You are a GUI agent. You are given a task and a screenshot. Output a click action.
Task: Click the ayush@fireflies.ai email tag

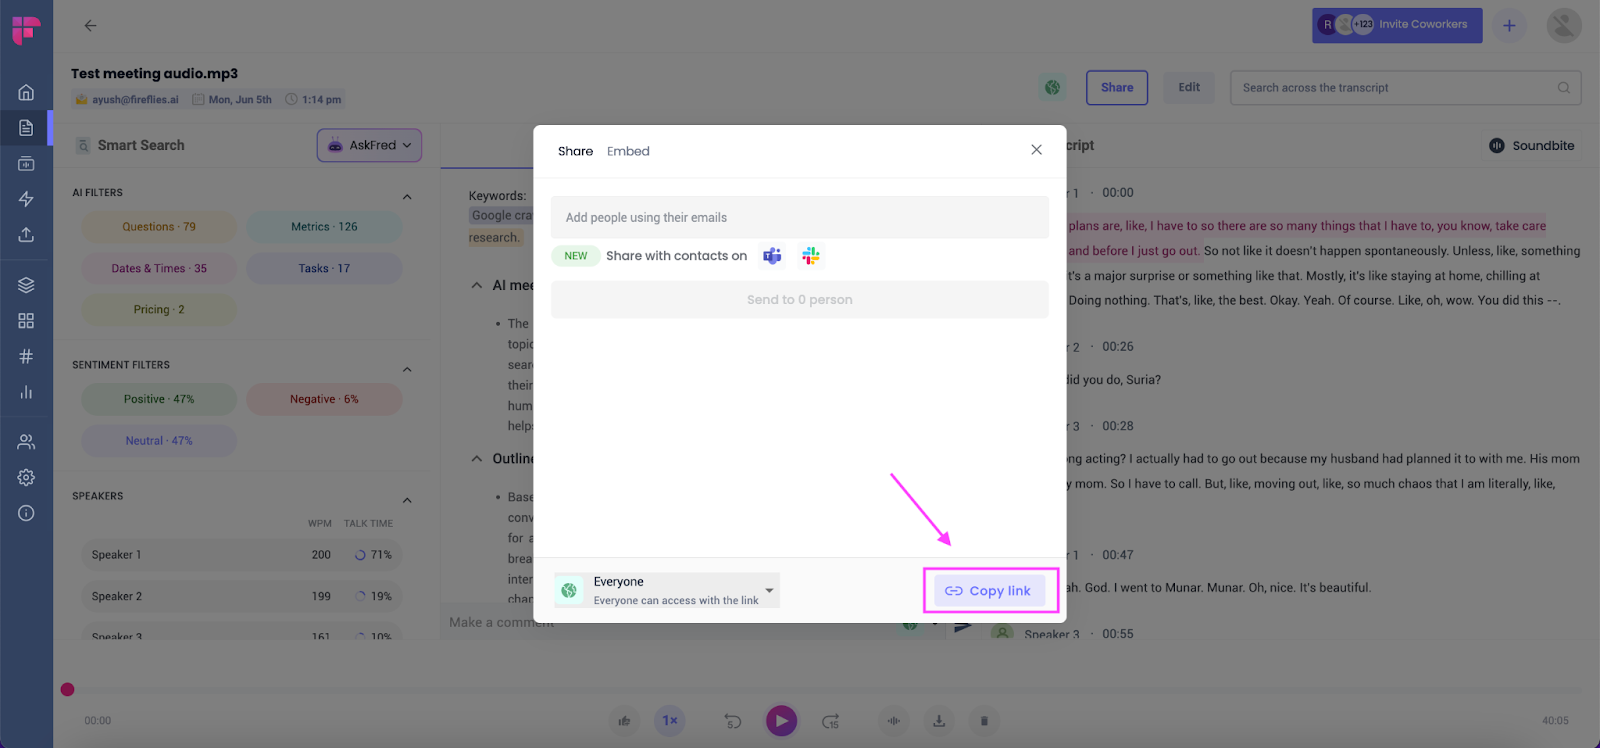point(127,100)
